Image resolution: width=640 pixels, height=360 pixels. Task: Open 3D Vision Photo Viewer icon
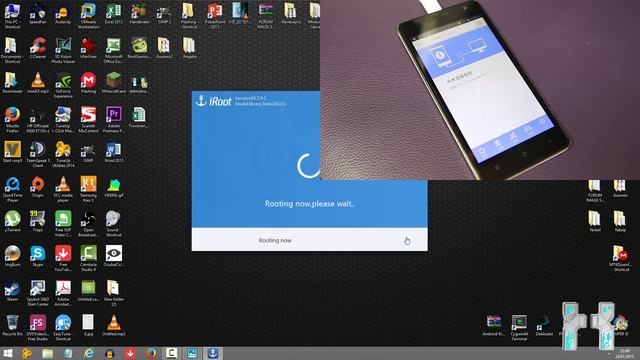pos(63,51)
